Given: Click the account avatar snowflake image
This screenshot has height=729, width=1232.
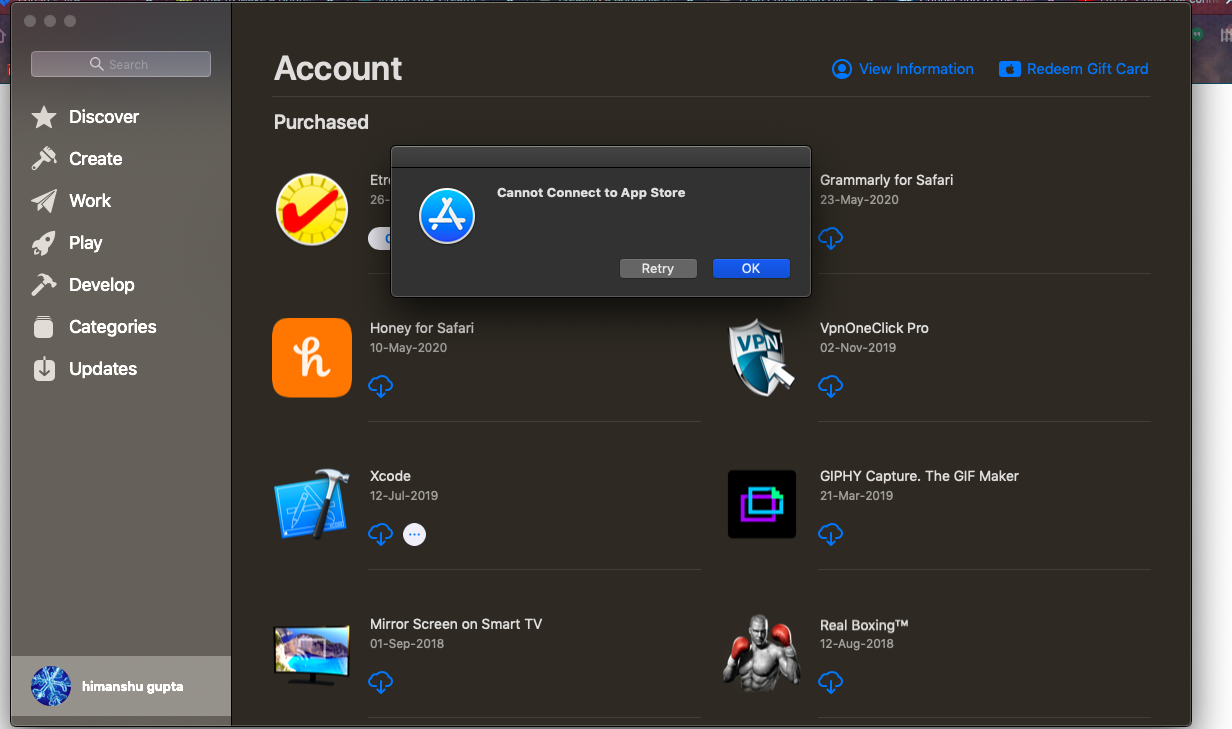Looking at the screenshot, I should [x=51, y=686].
